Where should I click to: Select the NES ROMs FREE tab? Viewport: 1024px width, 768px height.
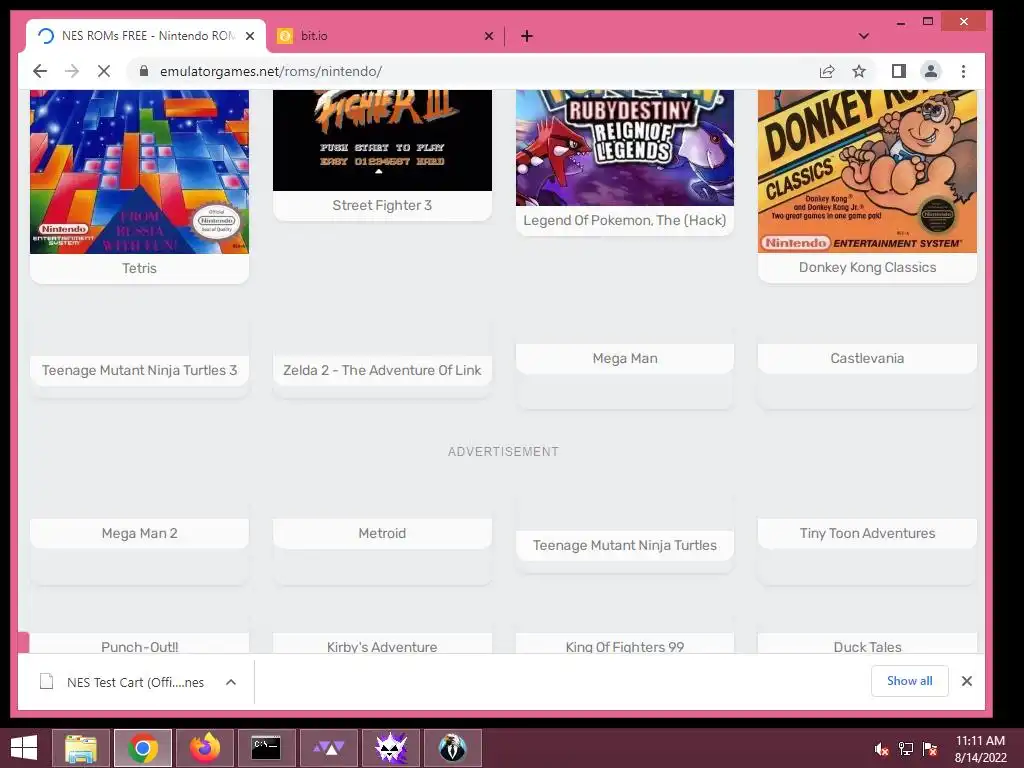(x=146, y=36)
